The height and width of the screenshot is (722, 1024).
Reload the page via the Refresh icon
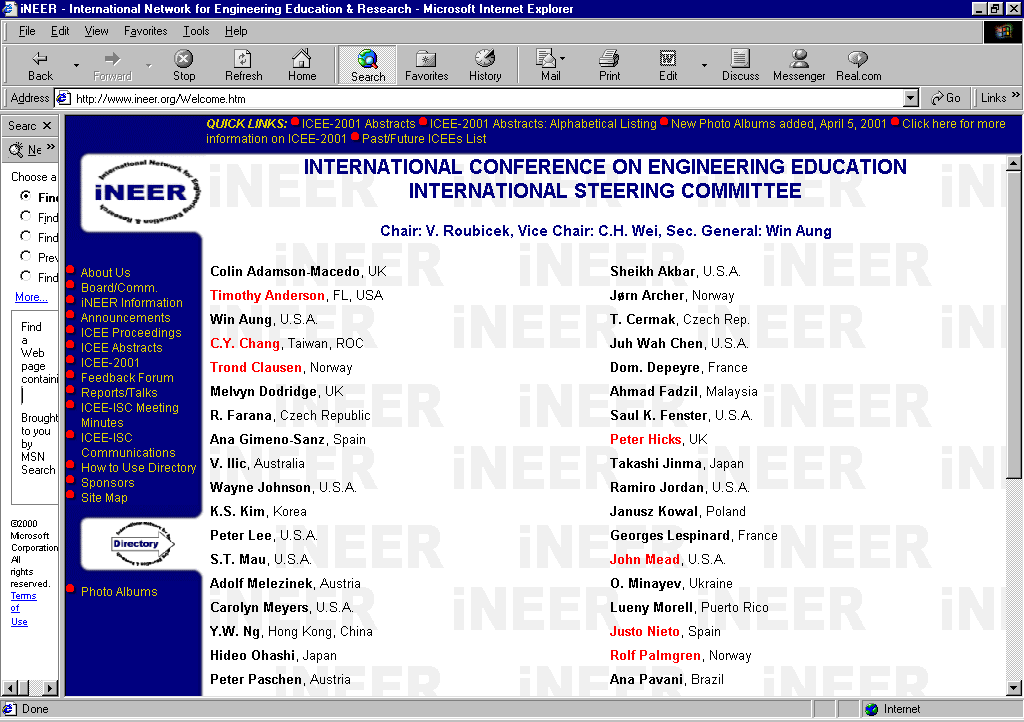click(x=244, y=65)
